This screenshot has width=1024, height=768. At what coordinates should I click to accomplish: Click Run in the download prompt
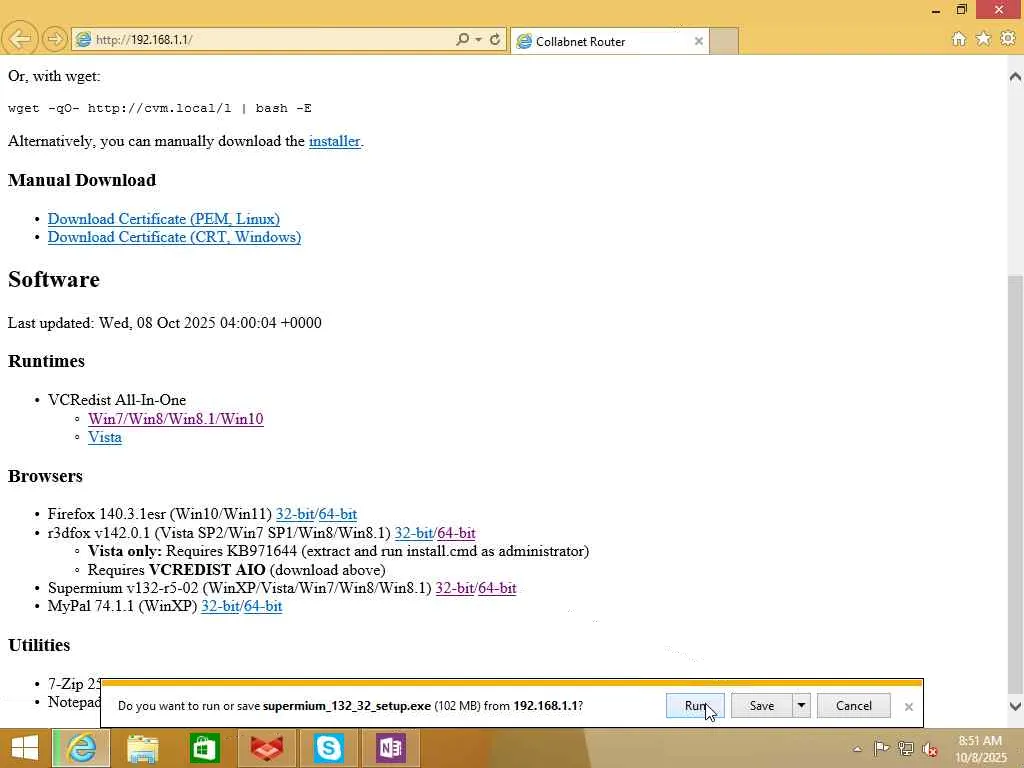tap(695, 705)
